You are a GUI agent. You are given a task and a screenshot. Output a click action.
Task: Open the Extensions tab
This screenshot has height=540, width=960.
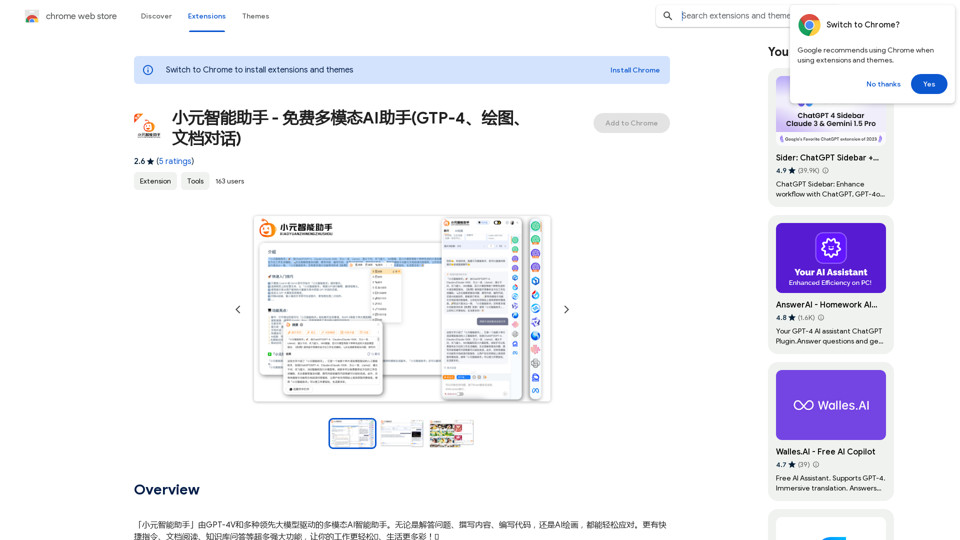pos(206,17)
